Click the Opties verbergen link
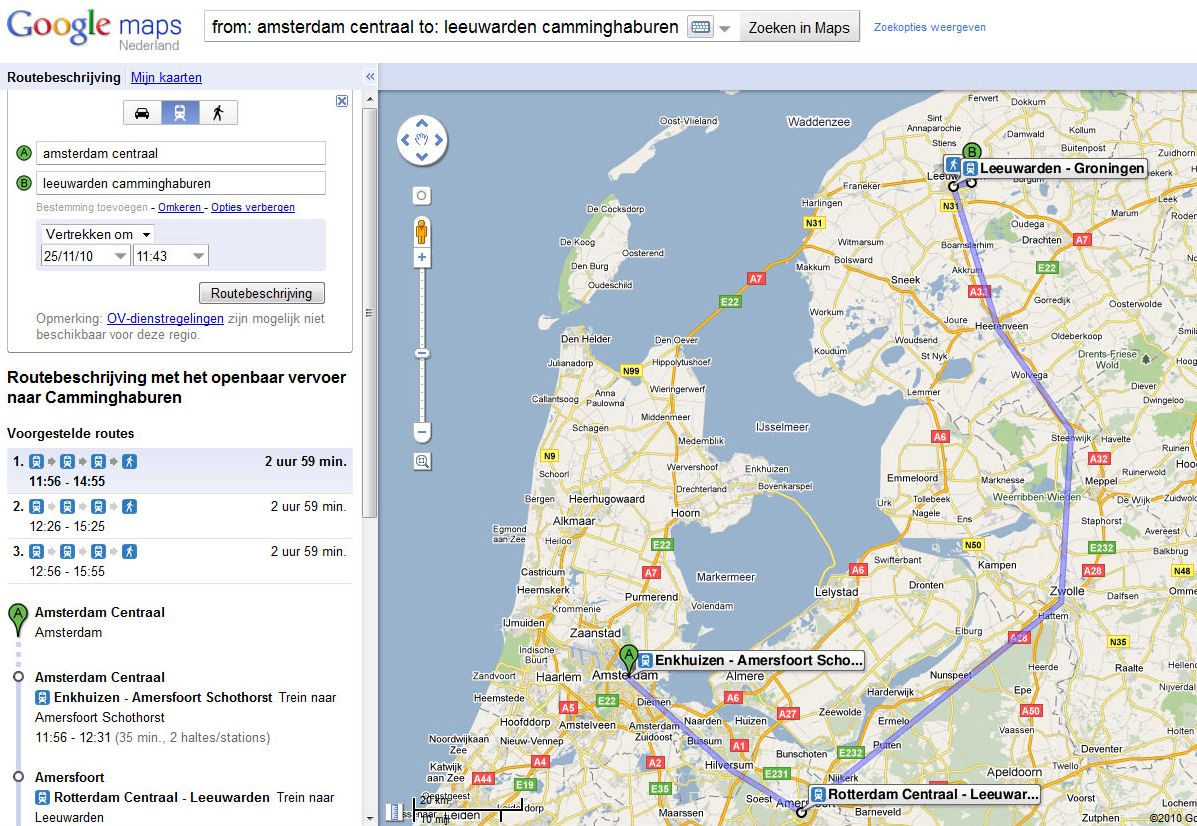The height and width of the screenshot is (826, 1197). click(253, 207)
